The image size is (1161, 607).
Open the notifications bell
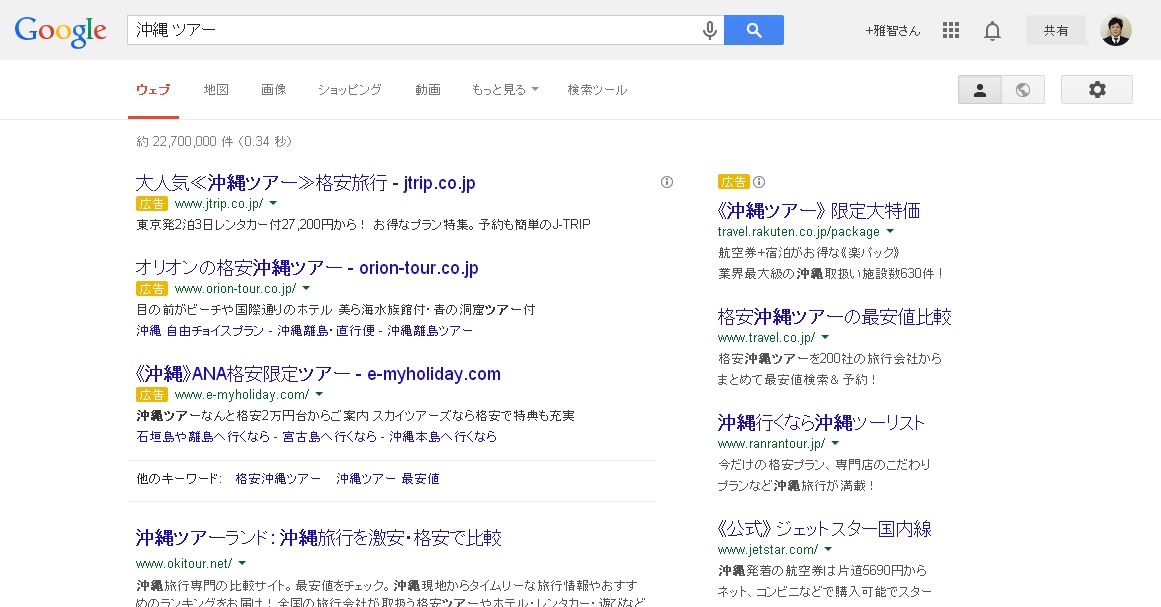coord(992,30)
